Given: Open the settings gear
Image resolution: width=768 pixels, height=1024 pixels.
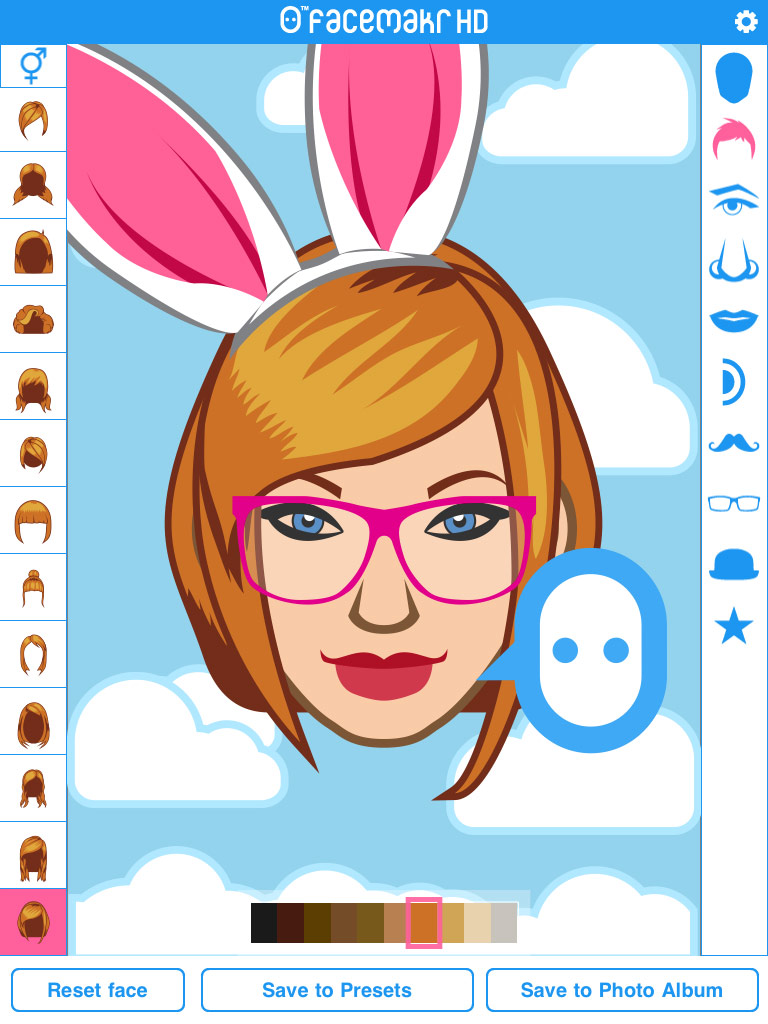Looking at the screenshot, I should (x=745, y=22).
